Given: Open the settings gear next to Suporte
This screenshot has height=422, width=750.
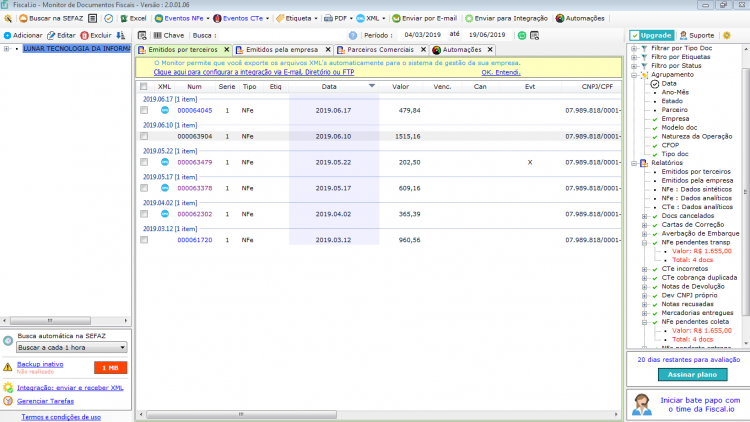Looking at the screenshot, I should click(x=727, y=35).
